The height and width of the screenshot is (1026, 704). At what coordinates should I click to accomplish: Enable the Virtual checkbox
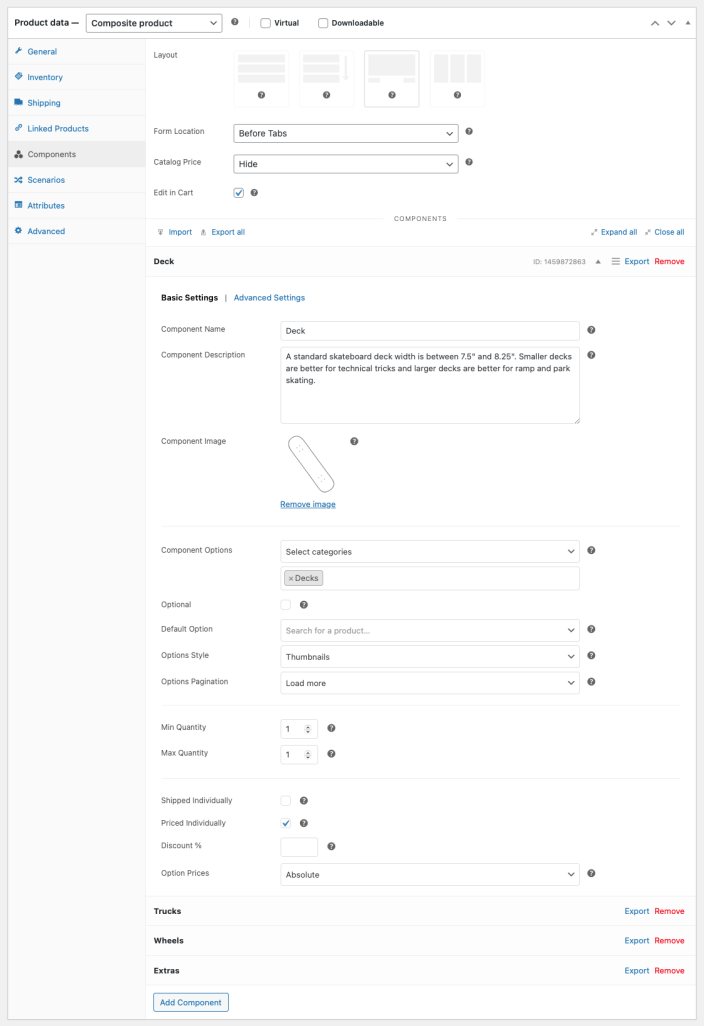[265, 23]
